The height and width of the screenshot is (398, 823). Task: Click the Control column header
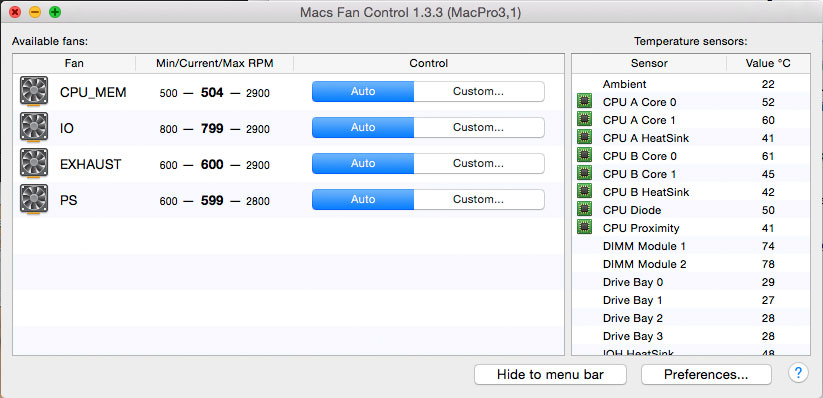point(429,64)
